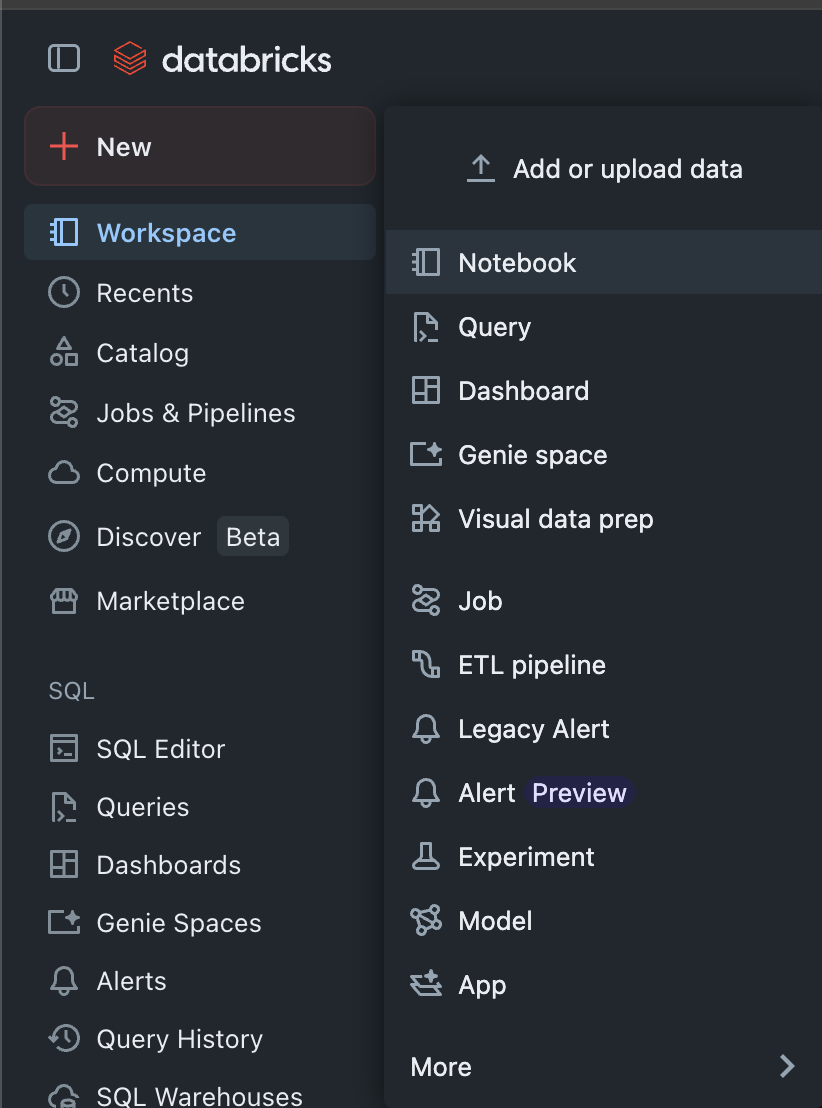The height and width of the screenshot is (1108, 822).
Task: Click the New button
Action: [x=200, y=146]
